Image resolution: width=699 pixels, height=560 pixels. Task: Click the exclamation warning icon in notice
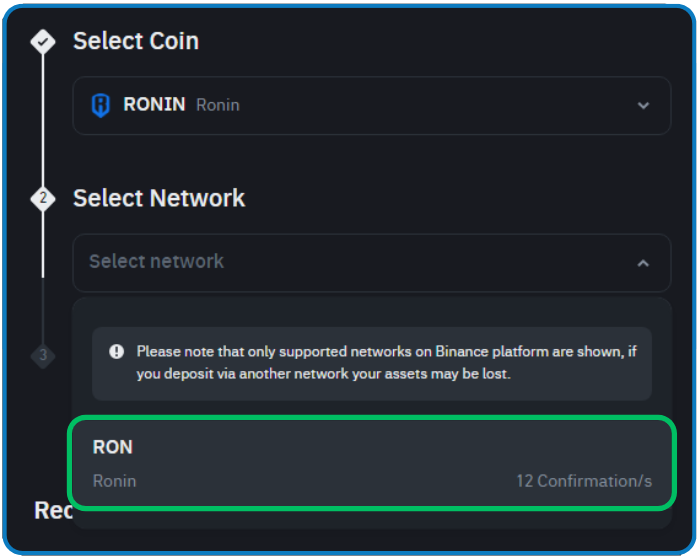(116, 352)
